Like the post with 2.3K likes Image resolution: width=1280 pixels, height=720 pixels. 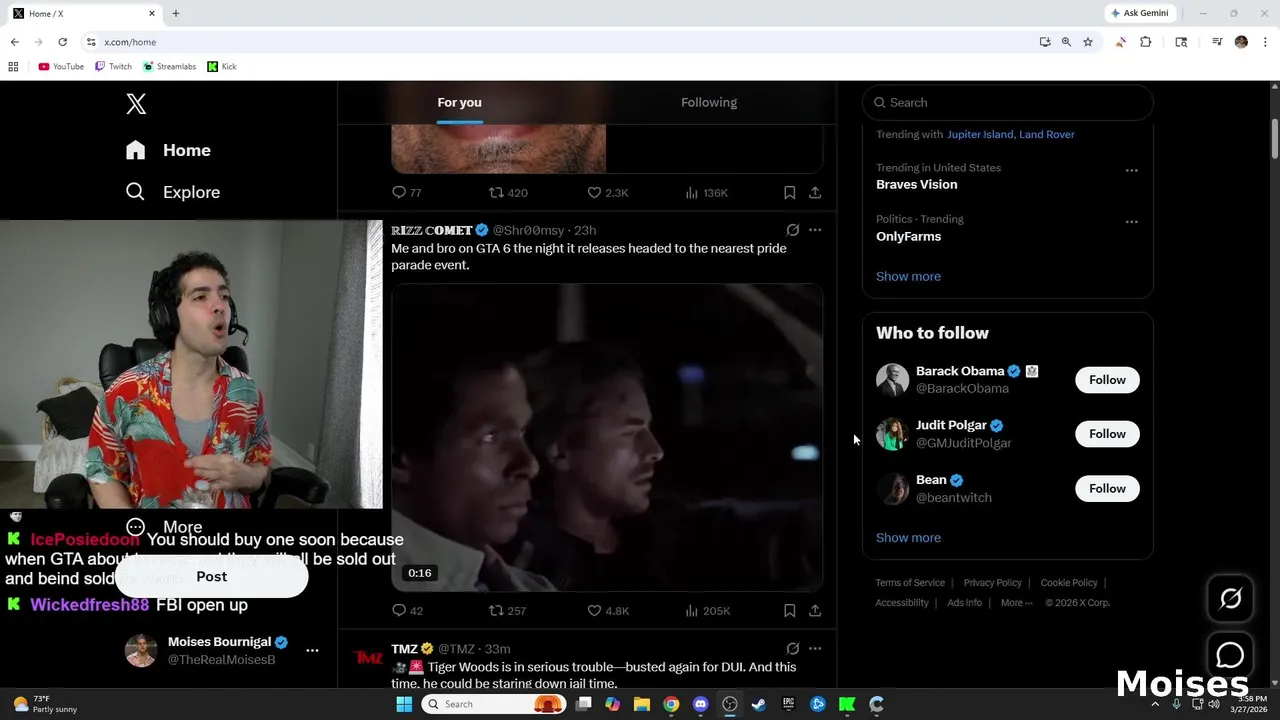[594, 192]
